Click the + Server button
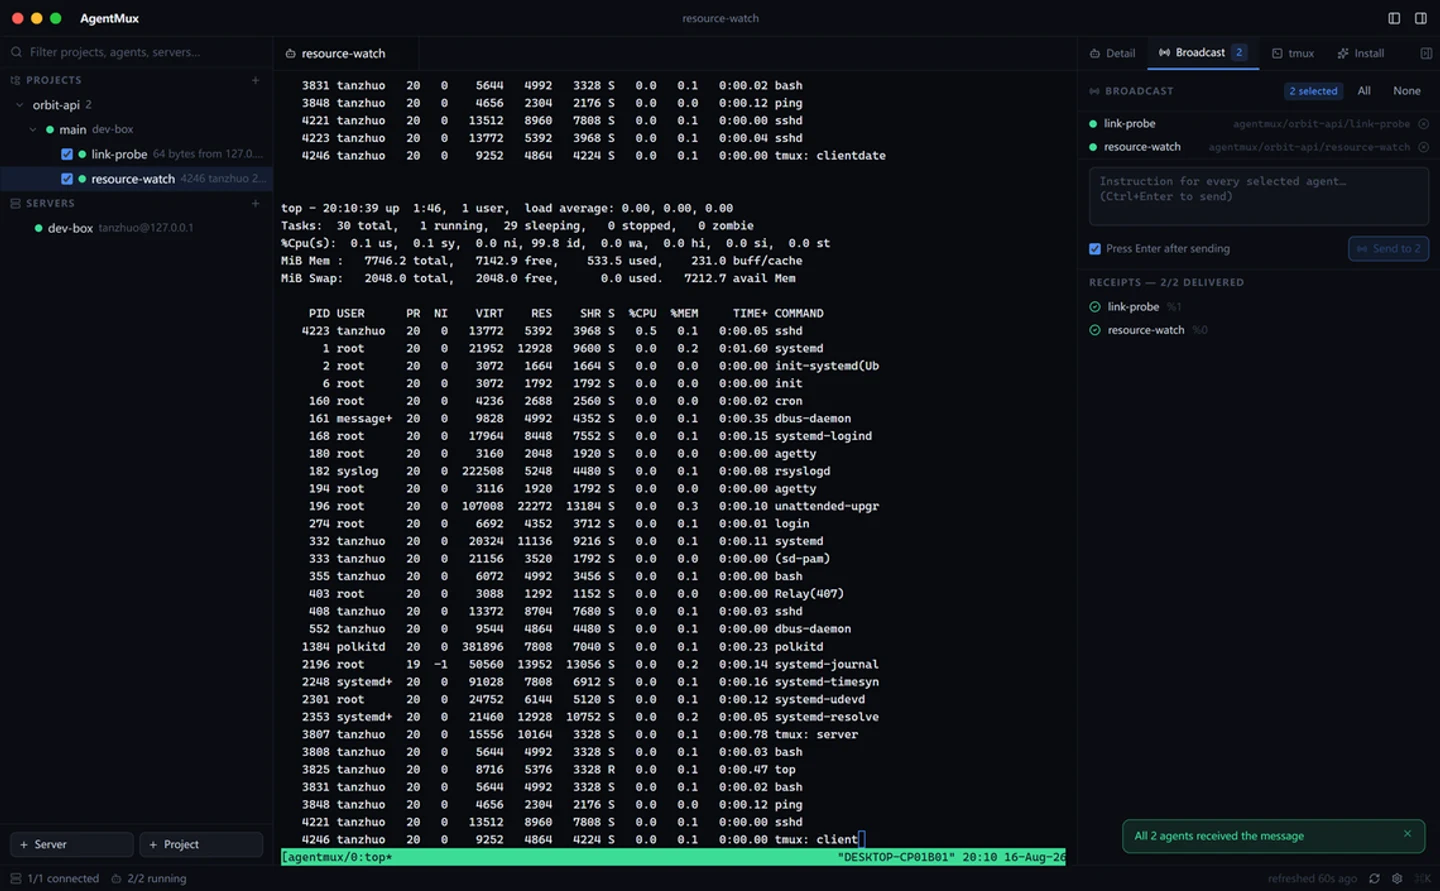This screenshot has width=1440, height=891. coord(72,844)
